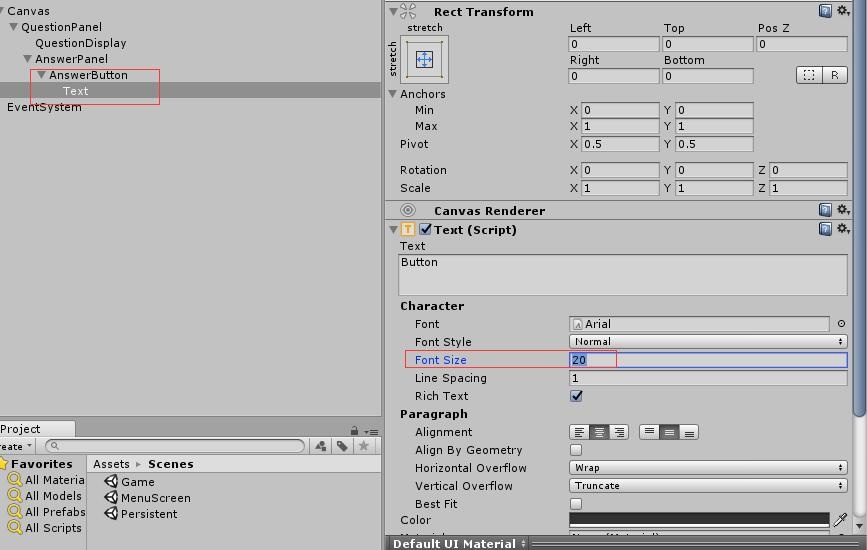Align text vertically top
867x550 pixels.
point(649,432)
